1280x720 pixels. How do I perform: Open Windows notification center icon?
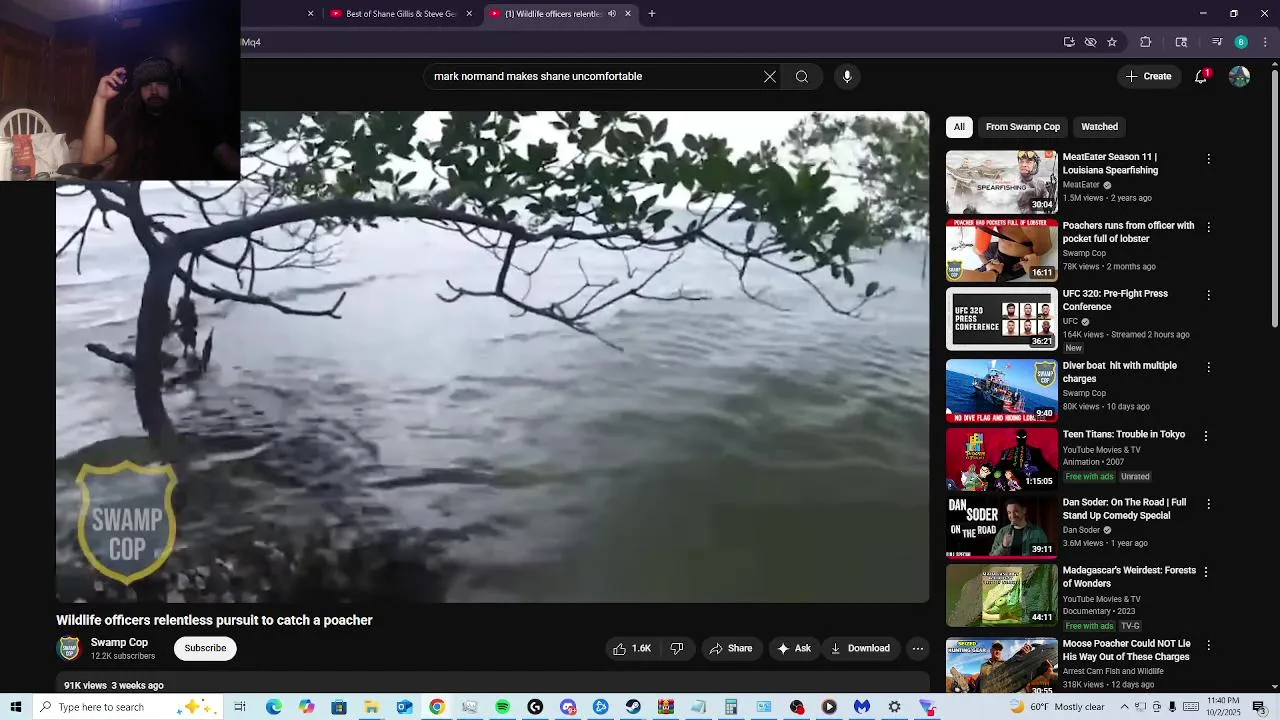point(1260,707)
